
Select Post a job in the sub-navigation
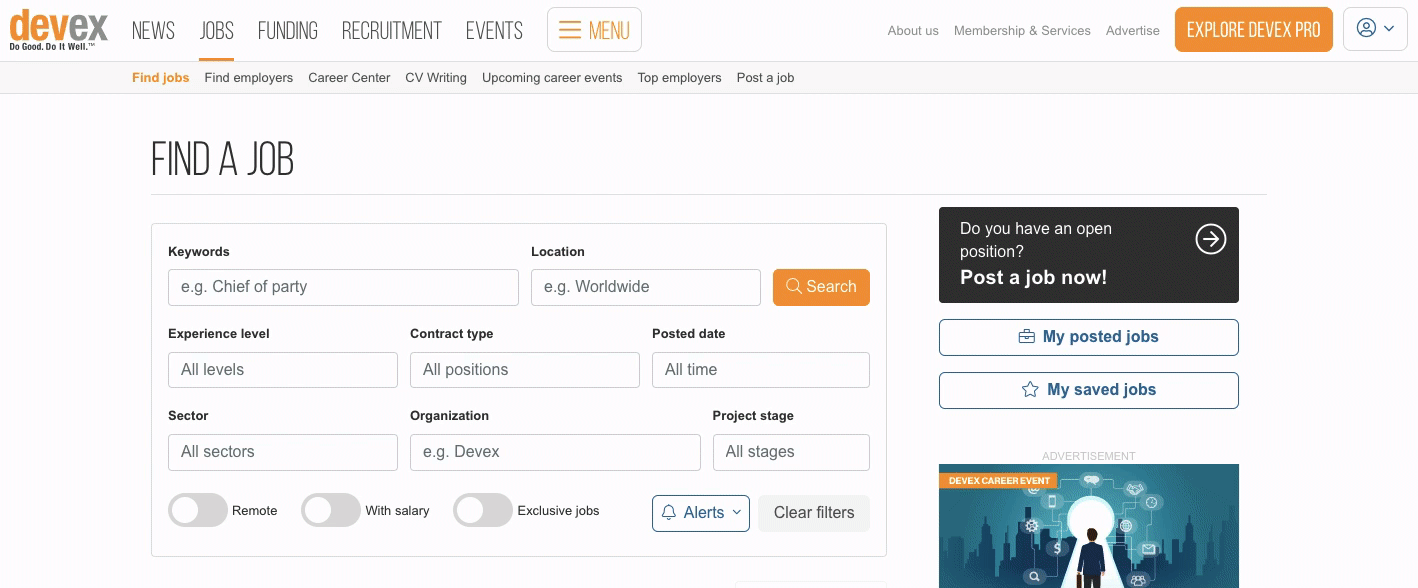[766, 78]
